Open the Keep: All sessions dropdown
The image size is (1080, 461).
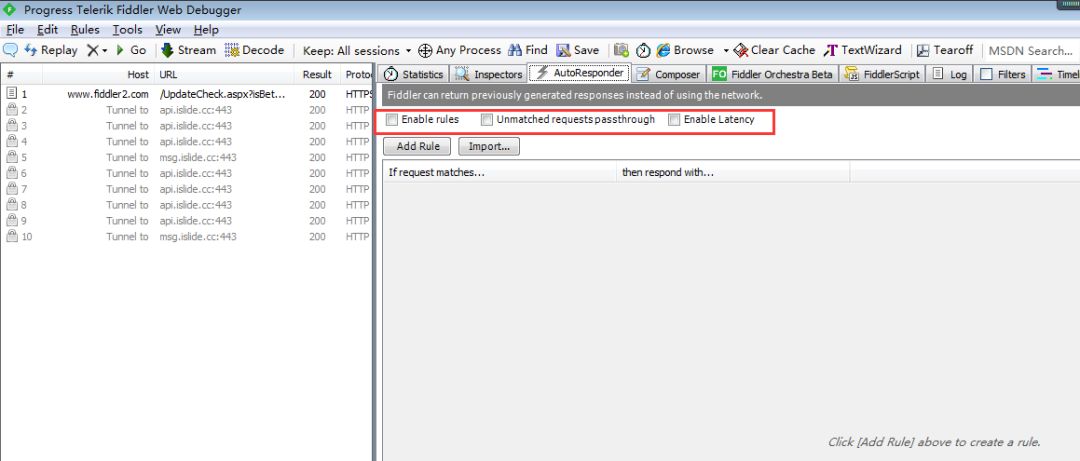tap(357, 51)
